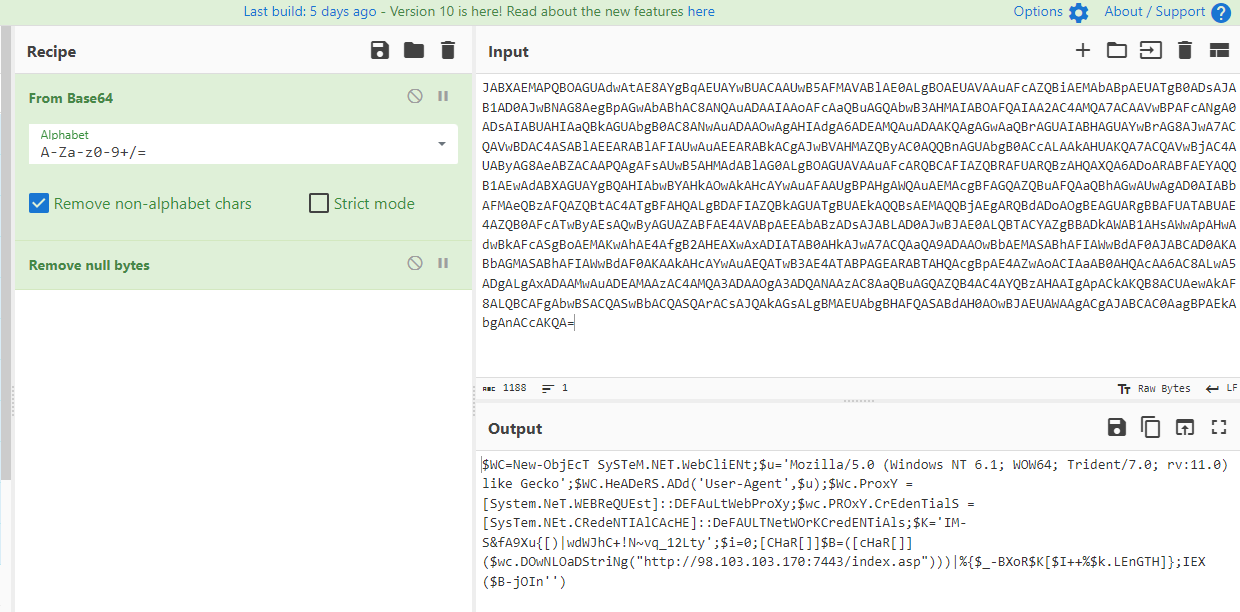The height and width of the screenshot is (612, 1240).
Task: Save output to file
Action: 1117,428
